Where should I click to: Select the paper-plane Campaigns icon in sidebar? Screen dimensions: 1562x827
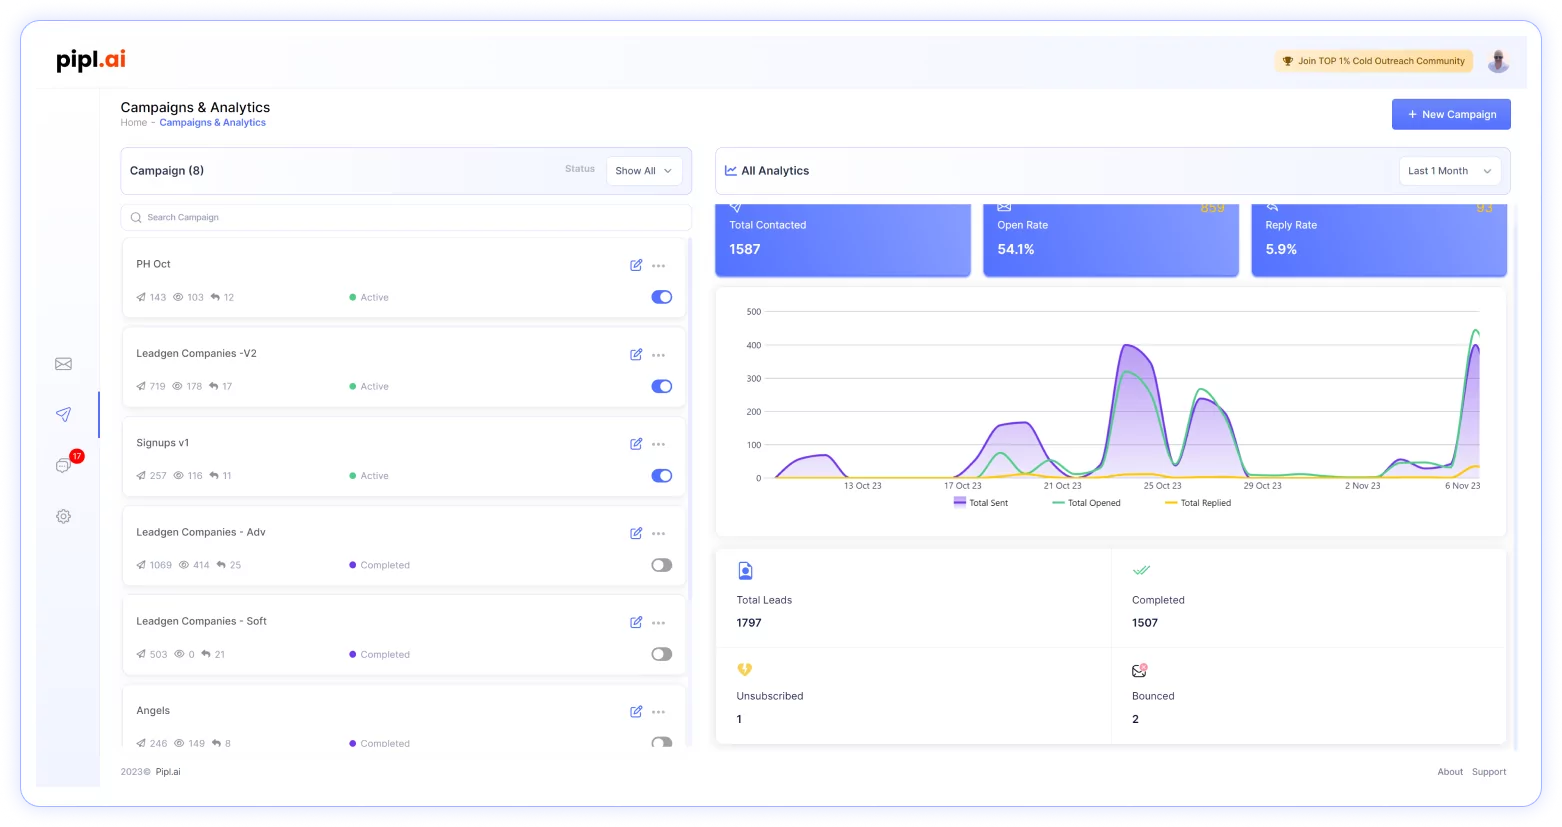tap(63, 414)
